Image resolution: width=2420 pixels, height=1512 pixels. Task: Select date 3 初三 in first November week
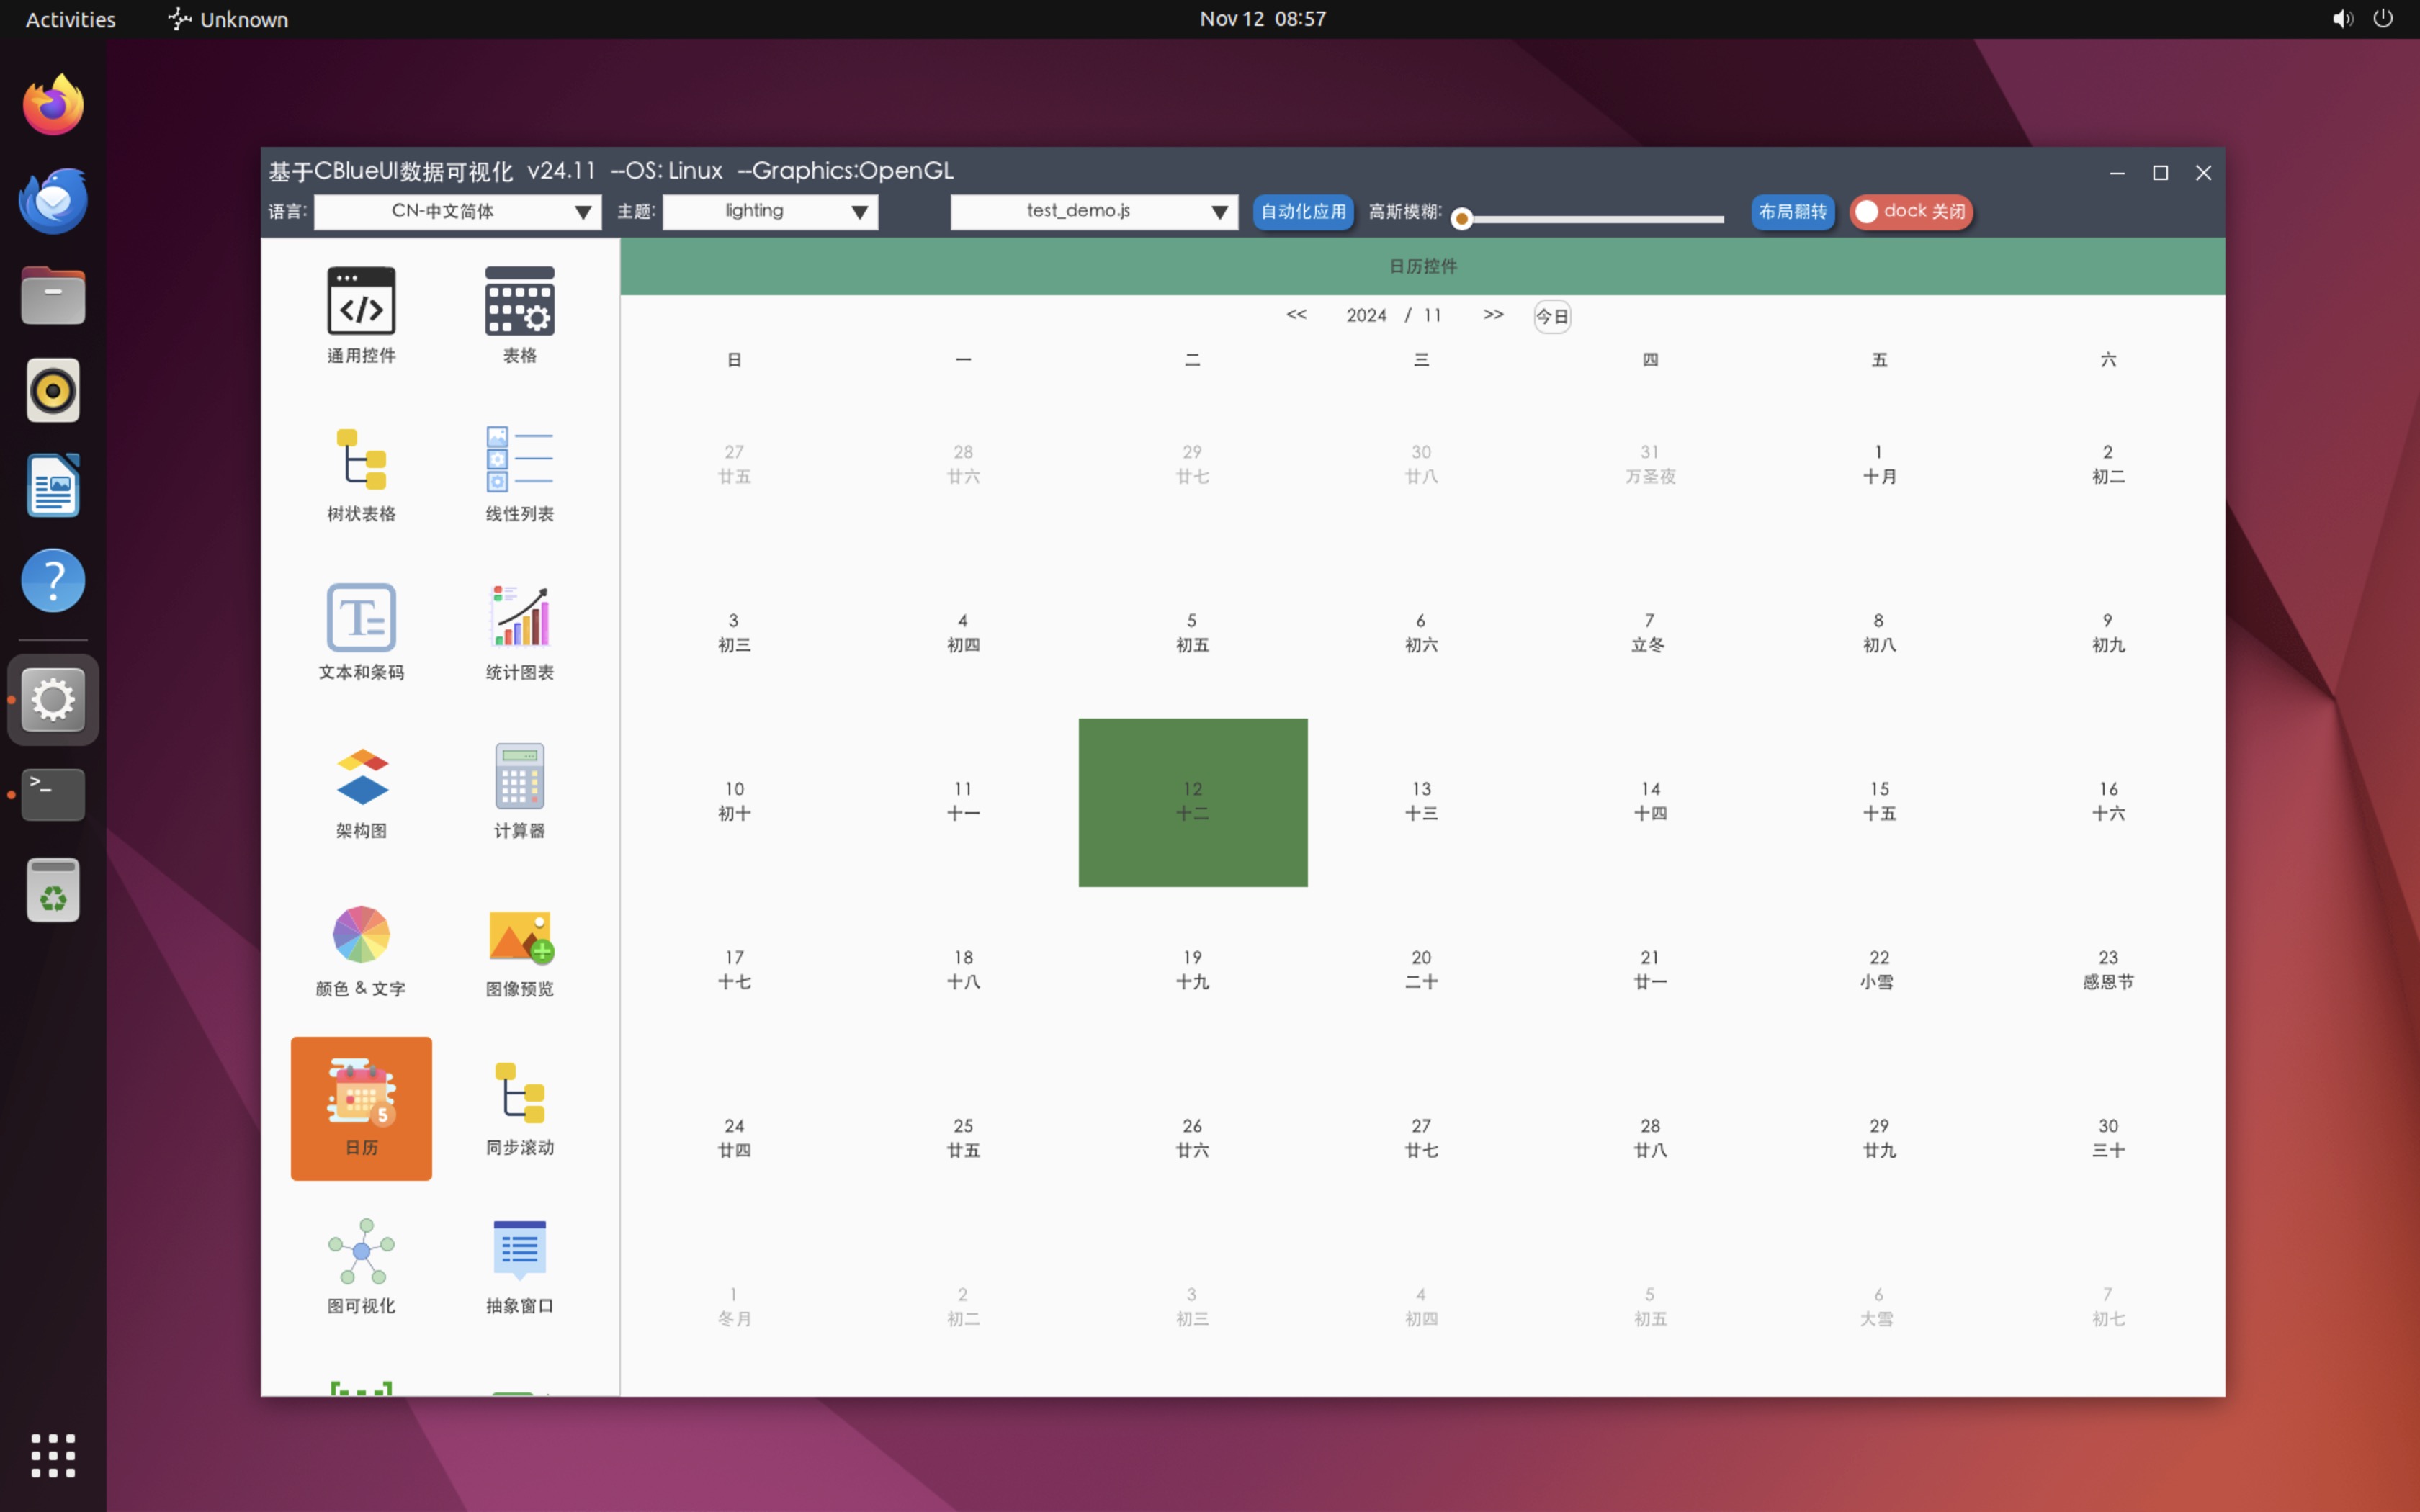click(x=734, y=633)
